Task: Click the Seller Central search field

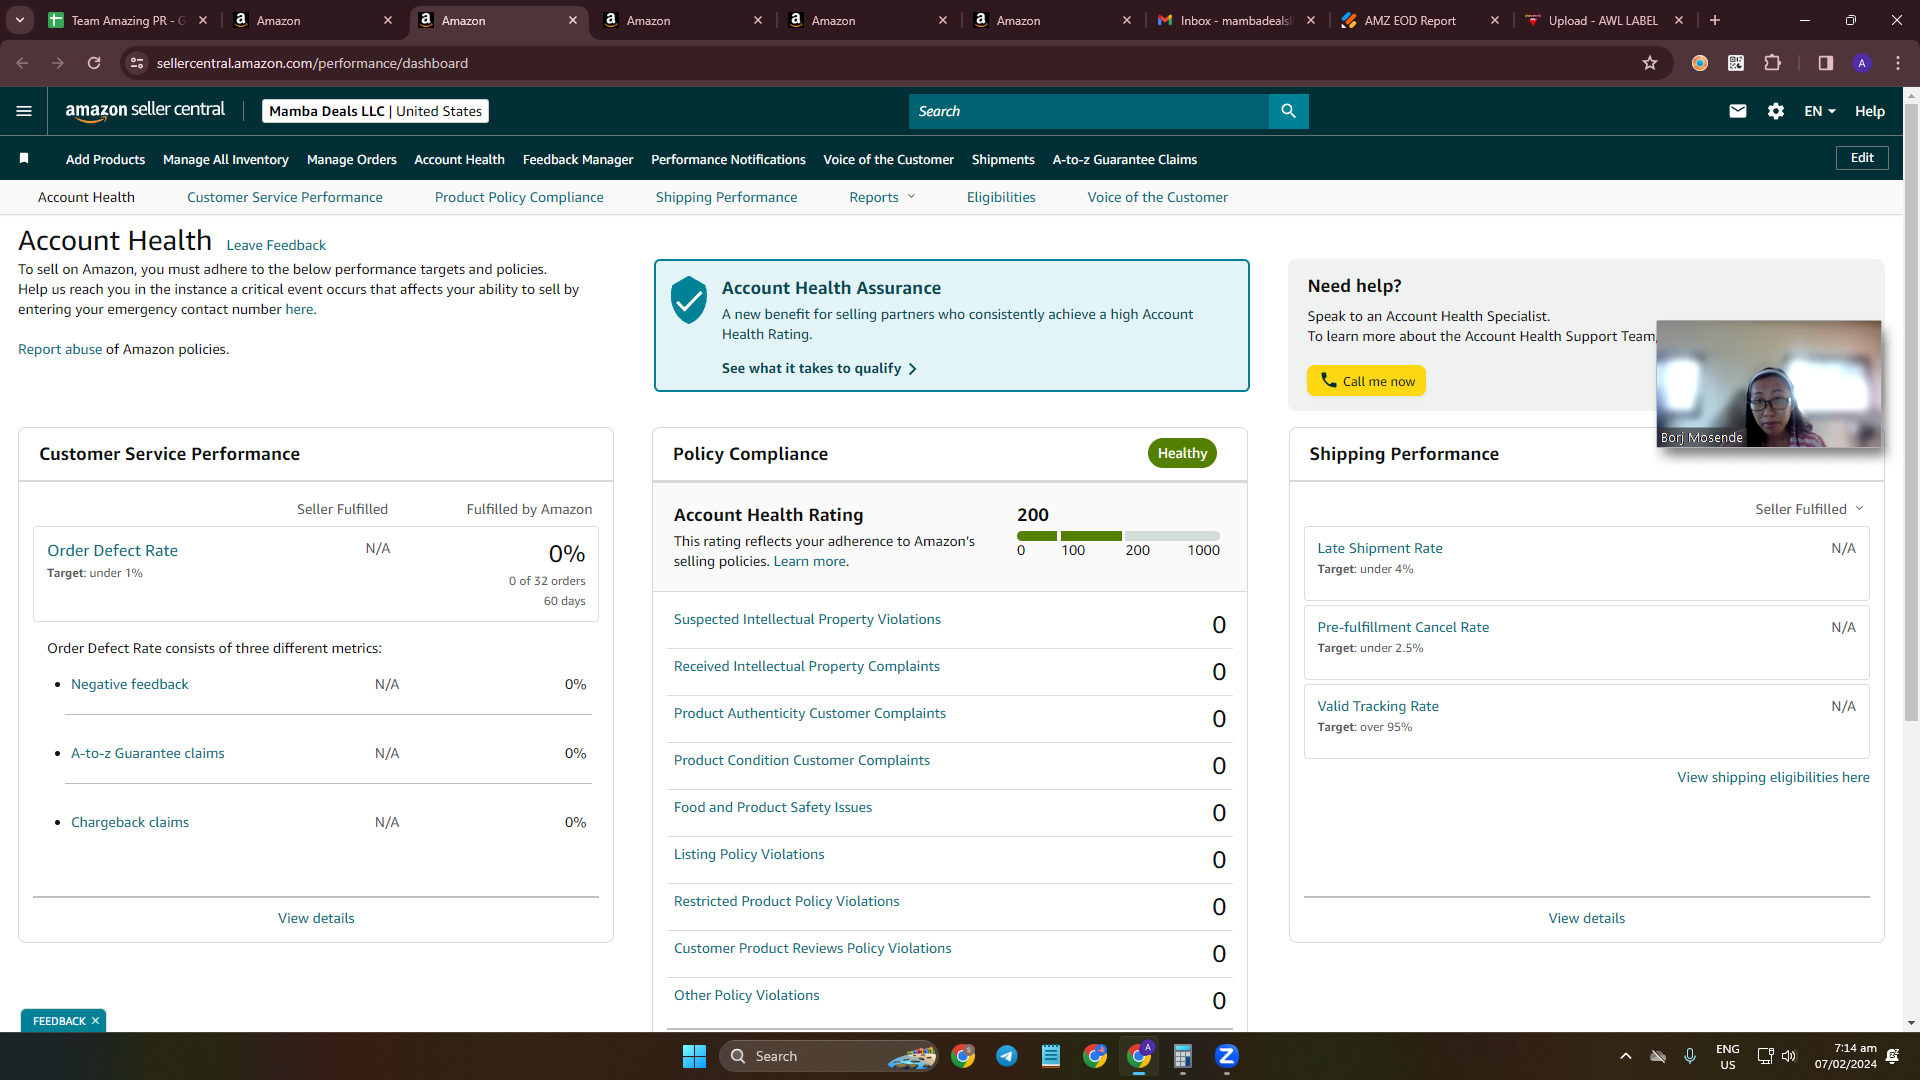Action: [1089, 111]
